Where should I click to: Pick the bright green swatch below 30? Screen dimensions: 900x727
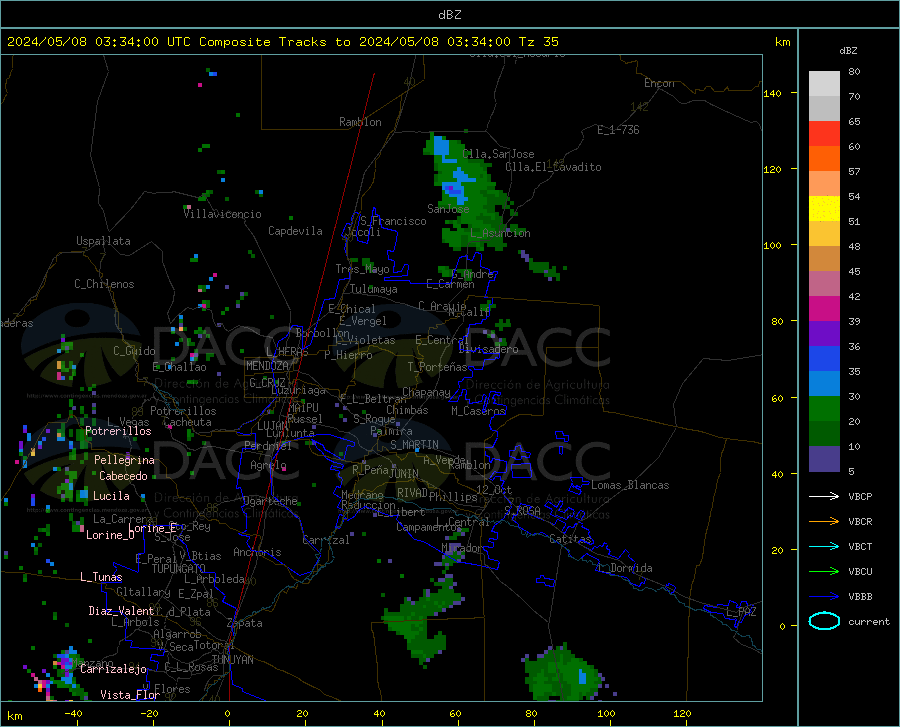coord(824,409)
